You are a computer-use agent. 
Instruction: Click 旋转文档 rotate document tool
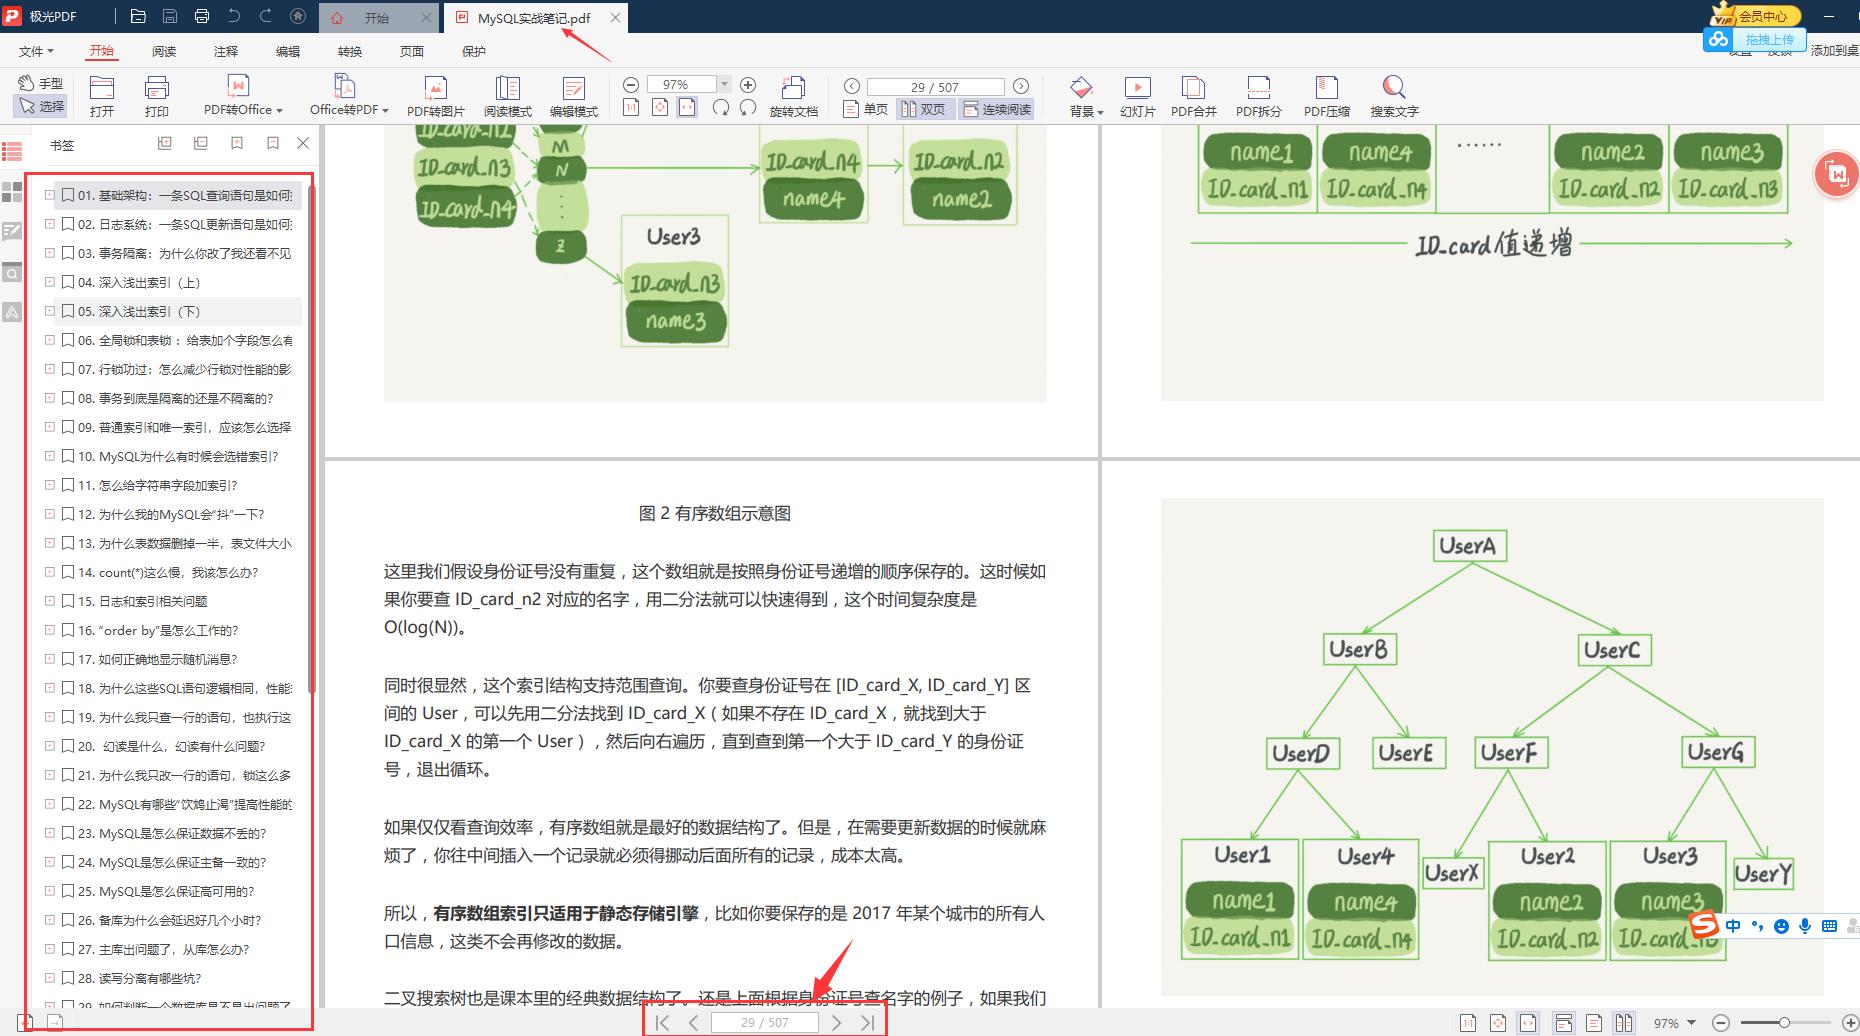tap(794, 97)
